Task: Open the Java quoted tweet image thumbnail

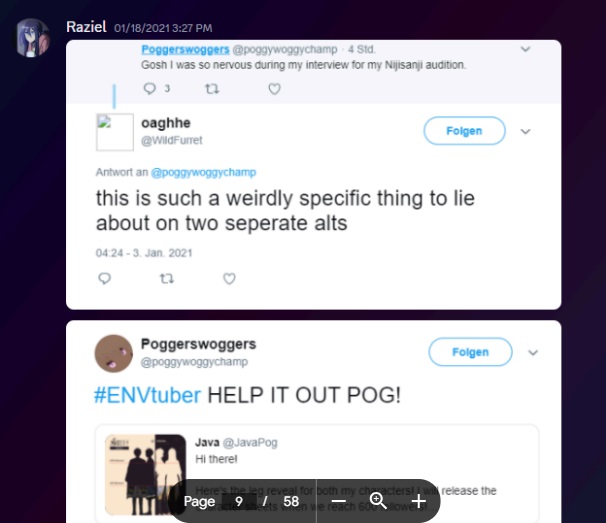Action: 145,475
